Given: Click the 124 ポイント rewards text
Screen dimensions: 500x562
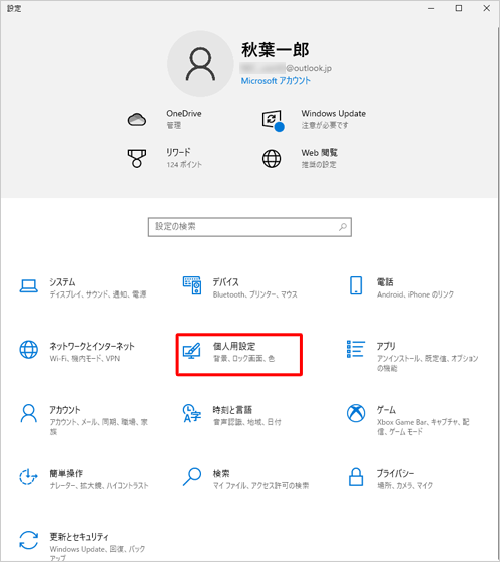Looking at the screenshot, I should (x=184, y=165).
